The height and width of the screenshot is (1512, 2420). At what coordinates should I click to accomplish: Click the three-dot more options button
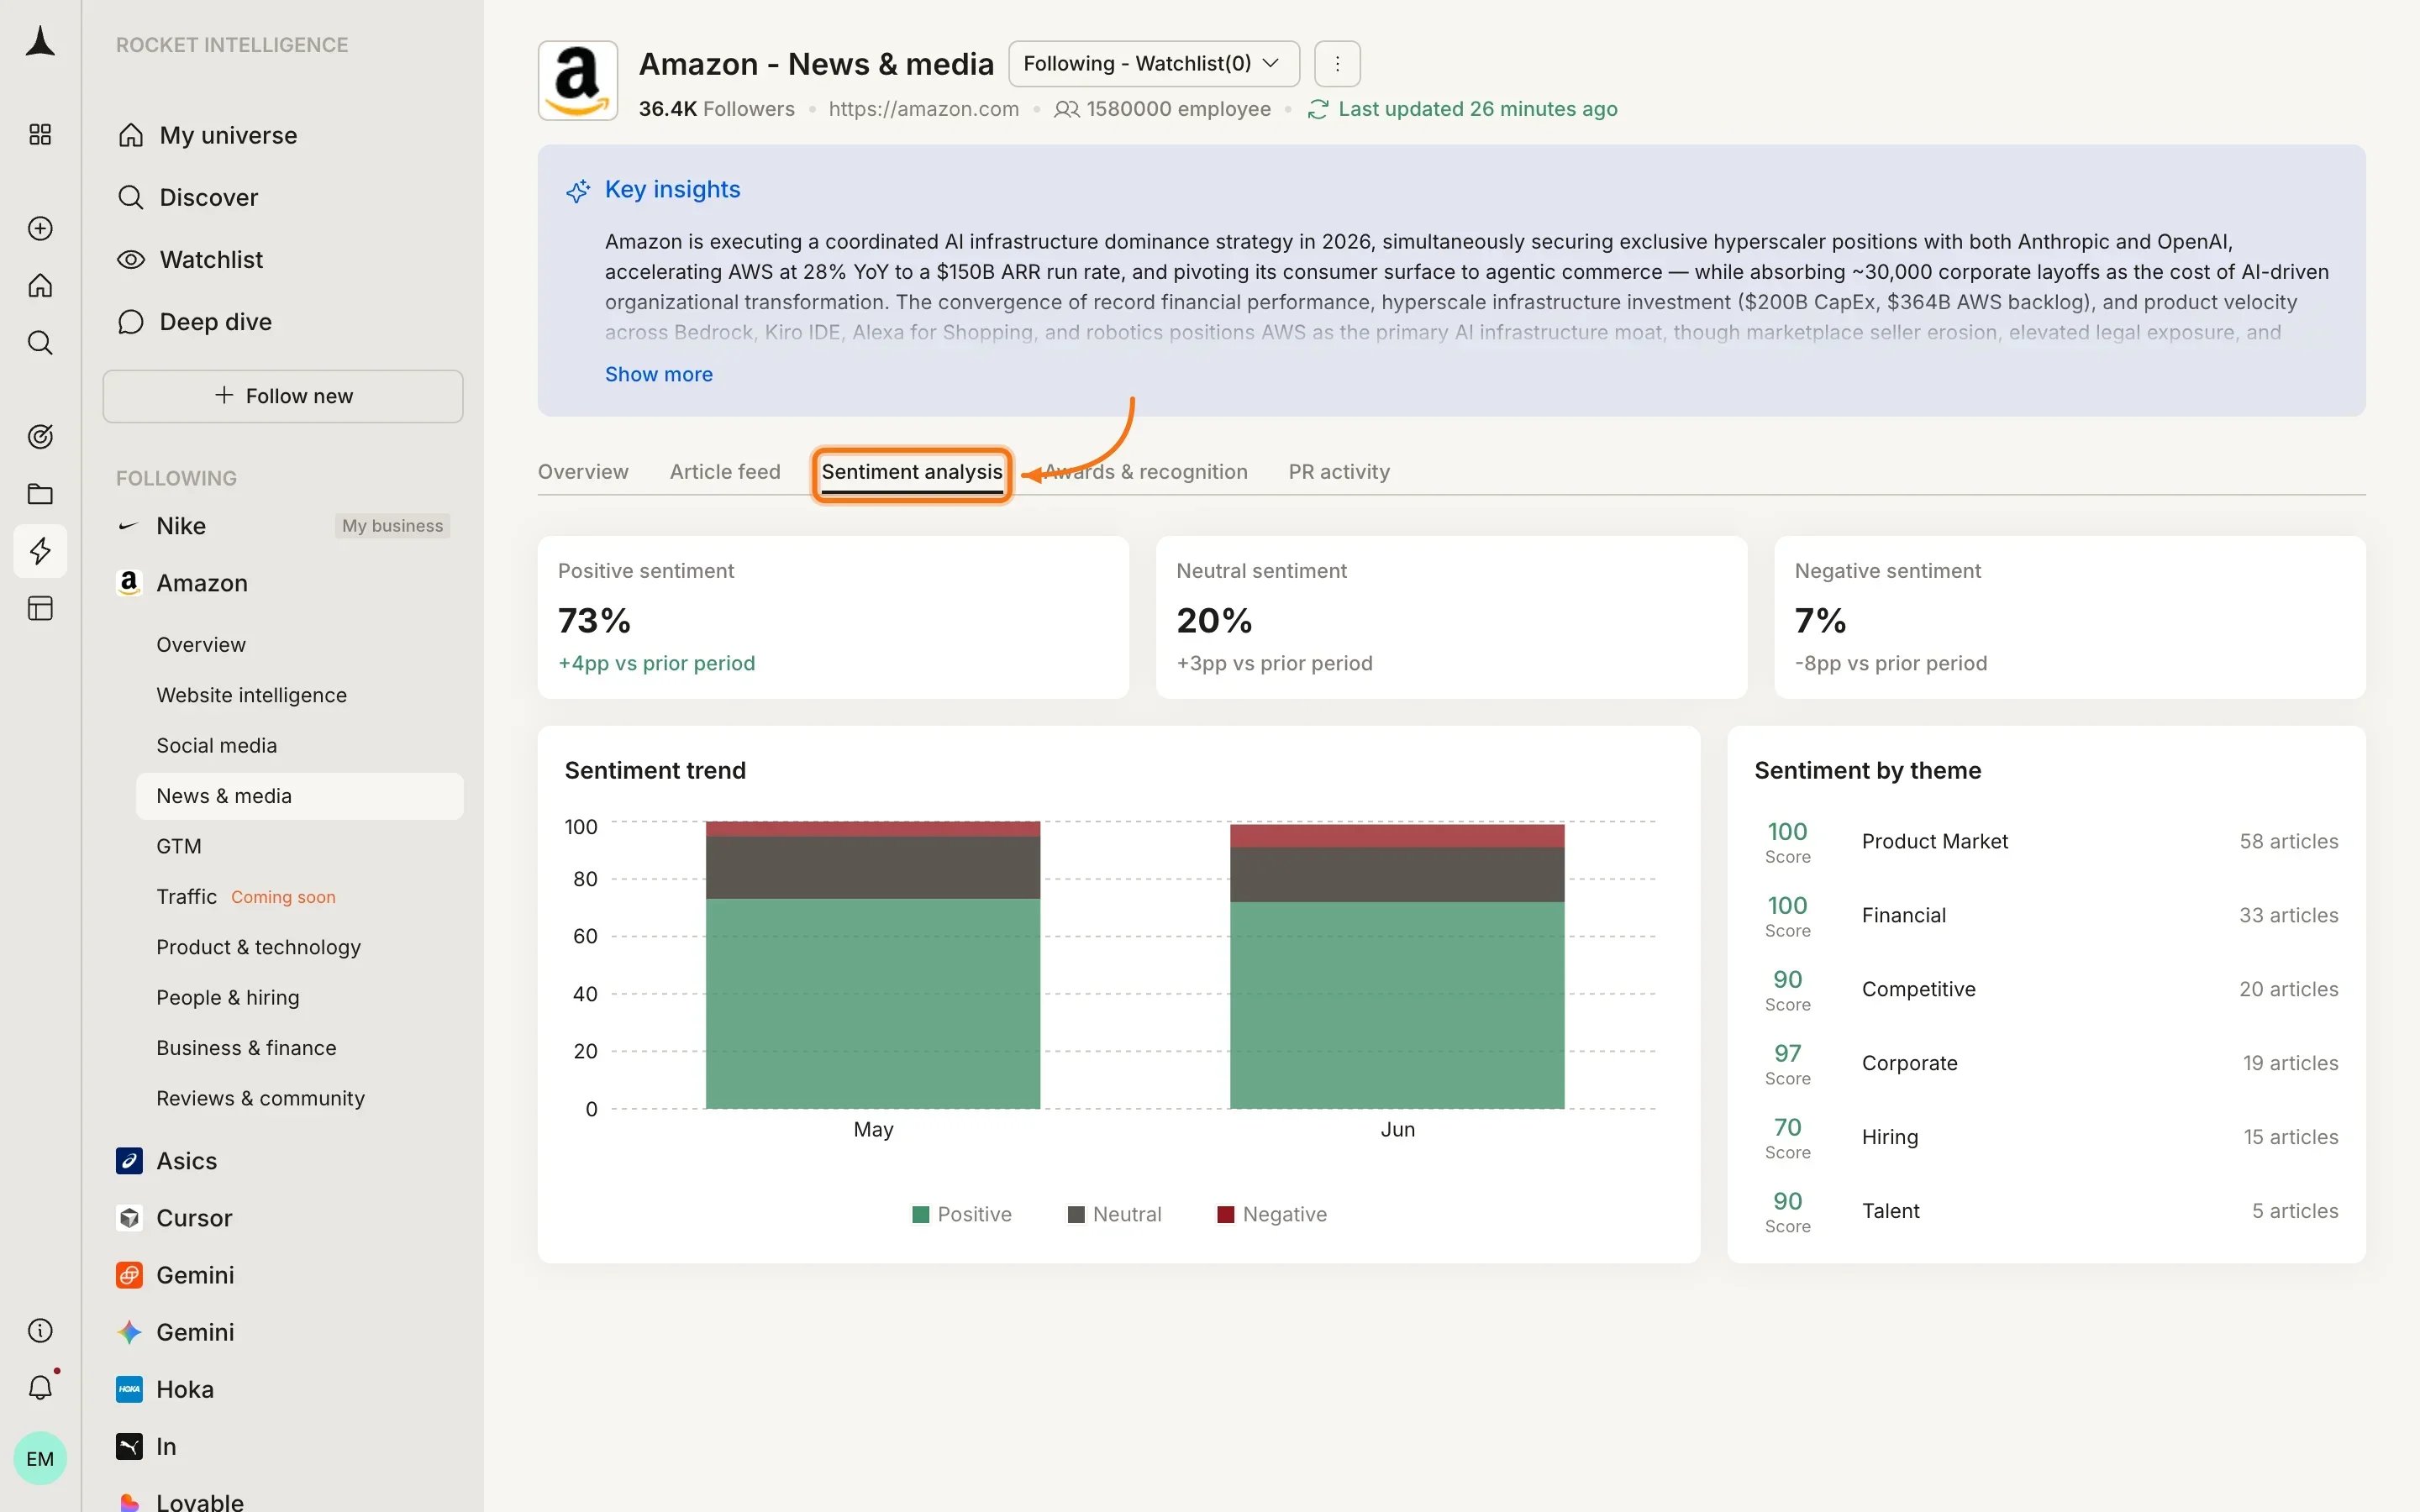(1337, 64)
